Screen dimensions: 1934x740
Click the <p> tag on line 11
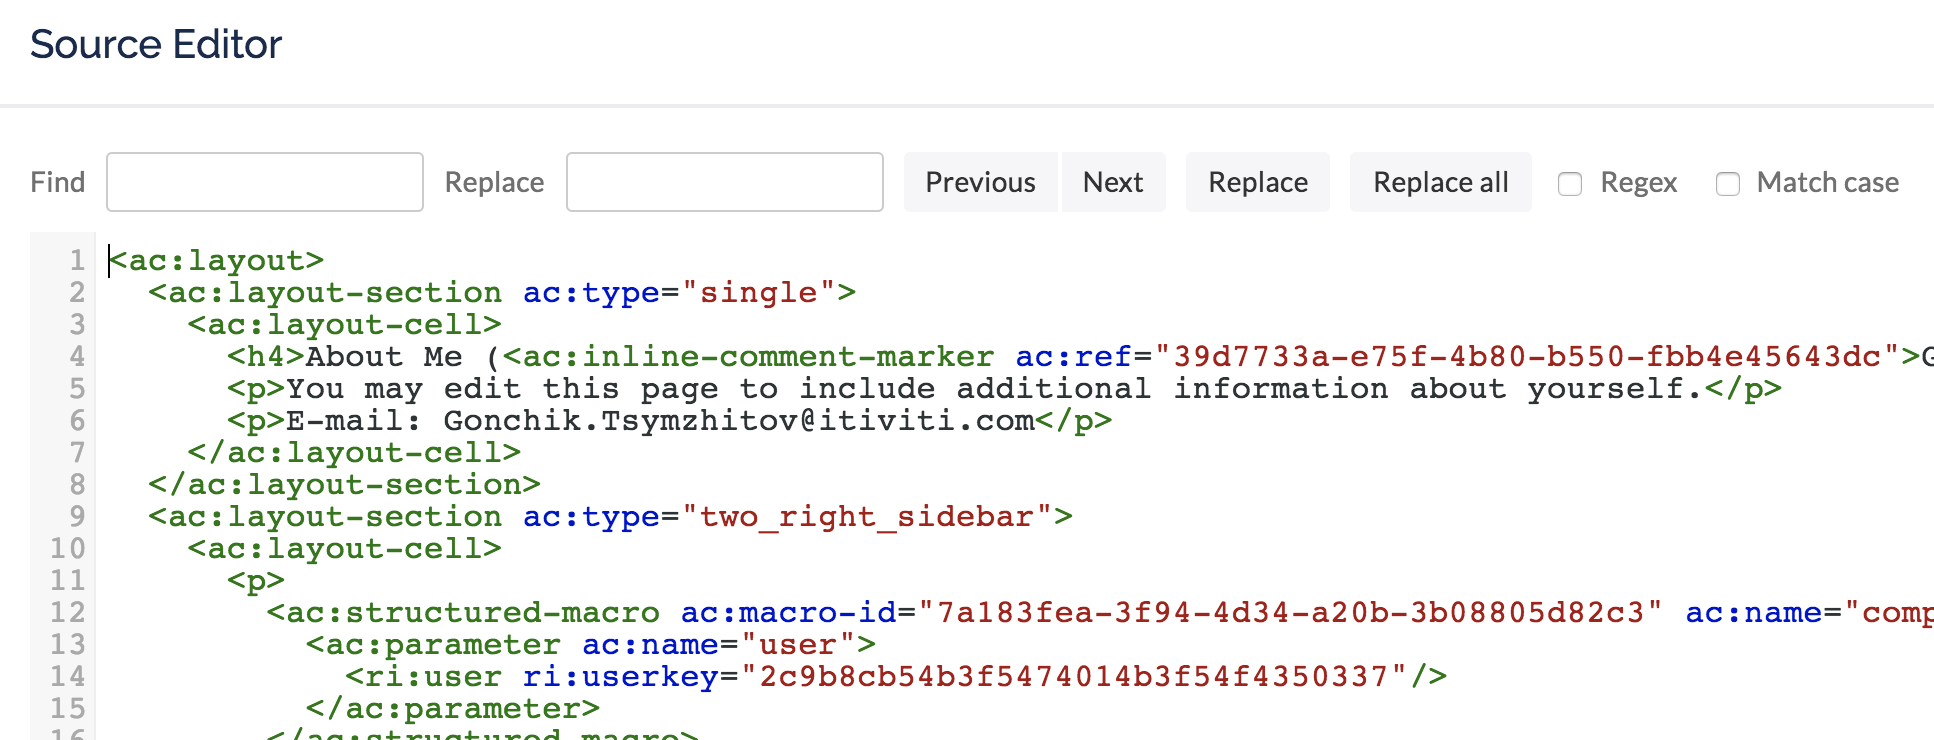pos(256,580)
